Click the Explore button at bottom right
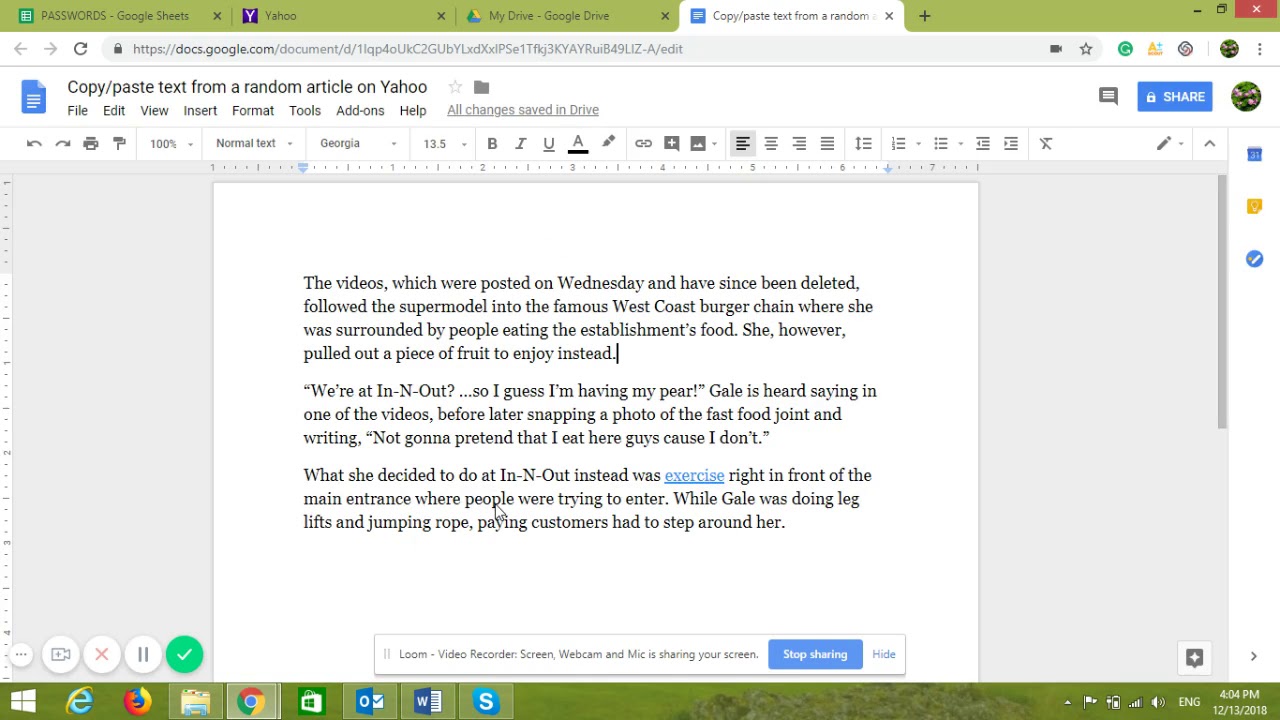Viewport: 1280px width, 720px height. click(x=1194, y=657)
